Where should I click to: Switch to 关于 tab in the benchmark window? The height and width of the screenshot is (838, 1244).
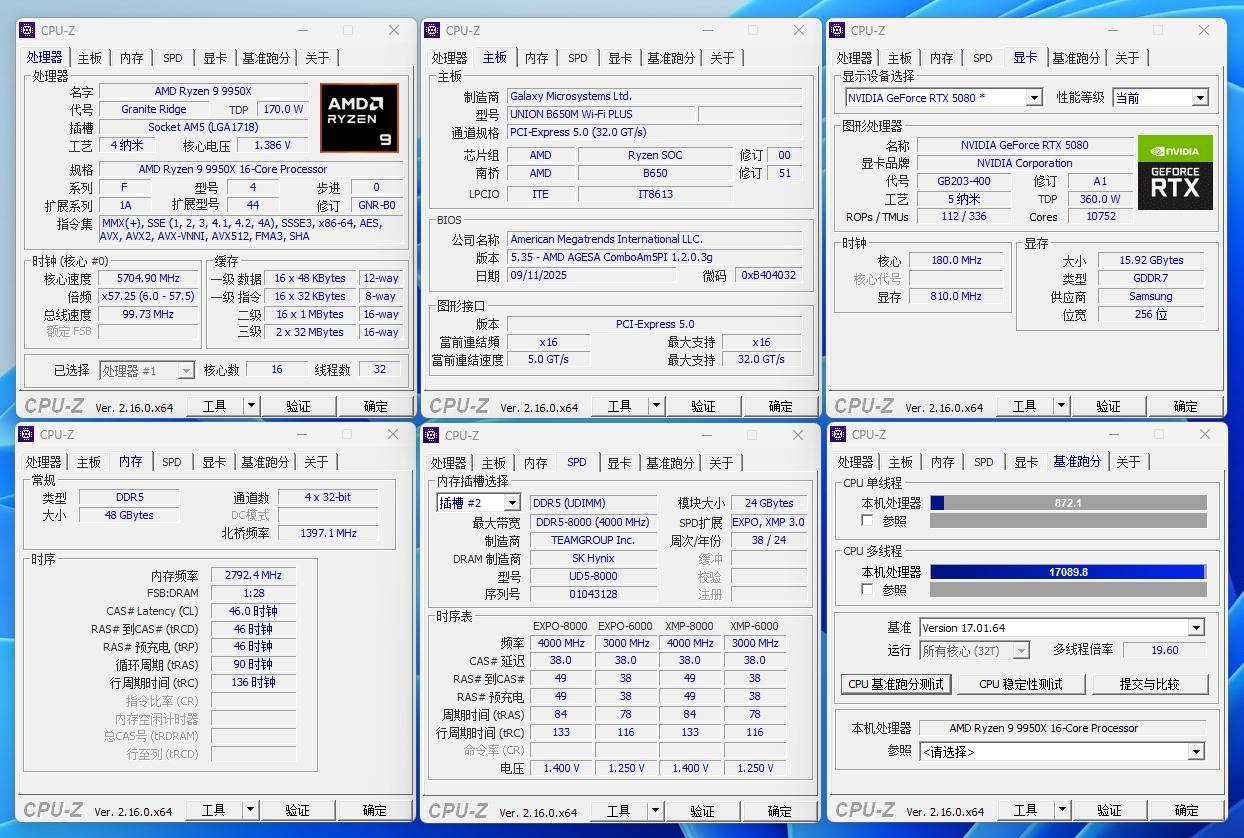[1128, 462]
